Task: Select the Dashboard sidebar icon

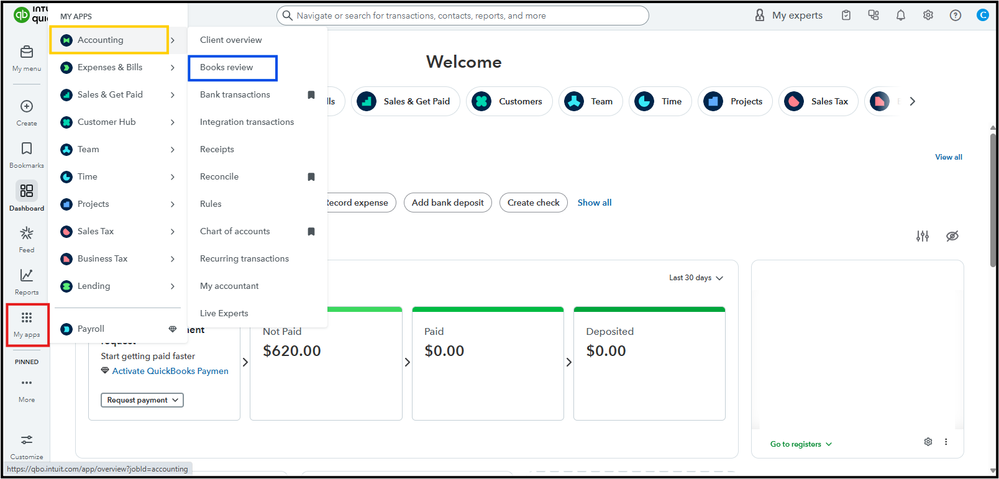Action: pyautogui.click(x=27, y=191)
